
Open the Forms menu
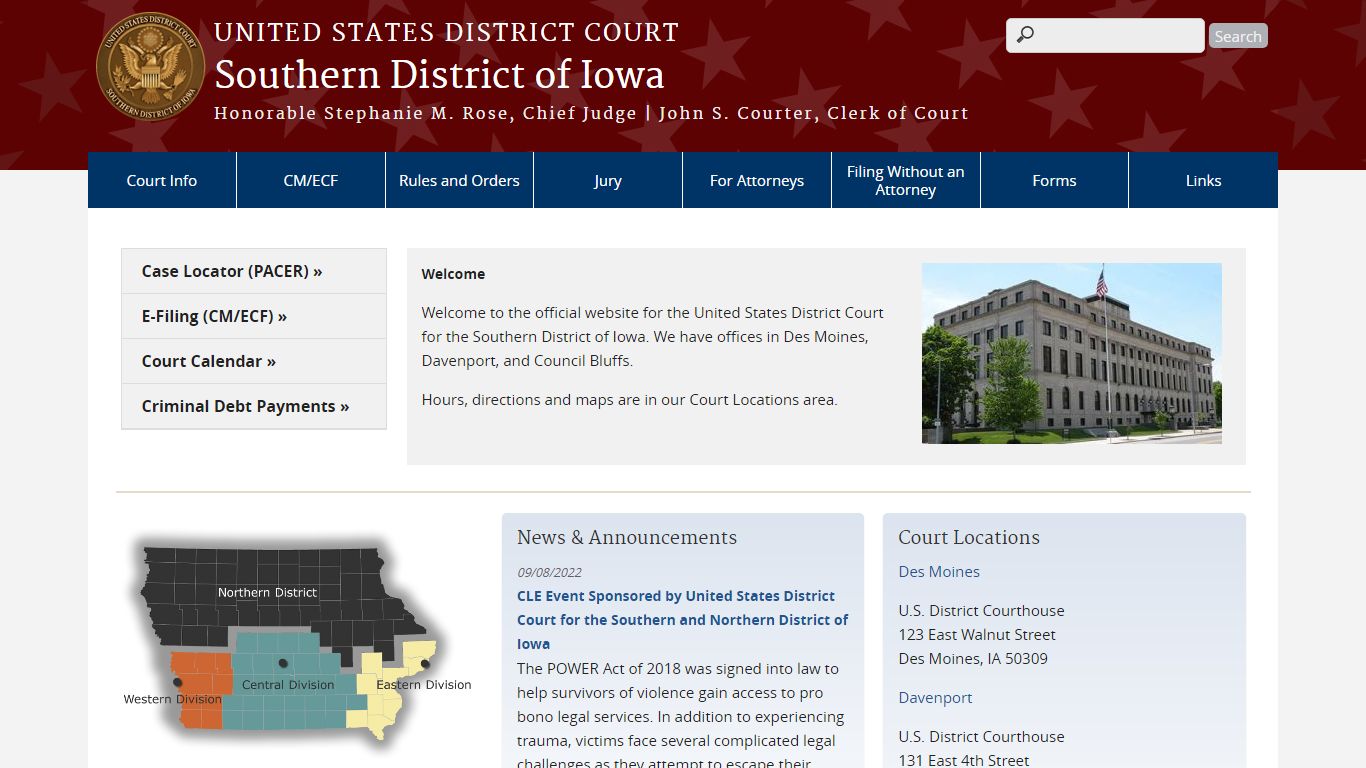pos(1054,180)
